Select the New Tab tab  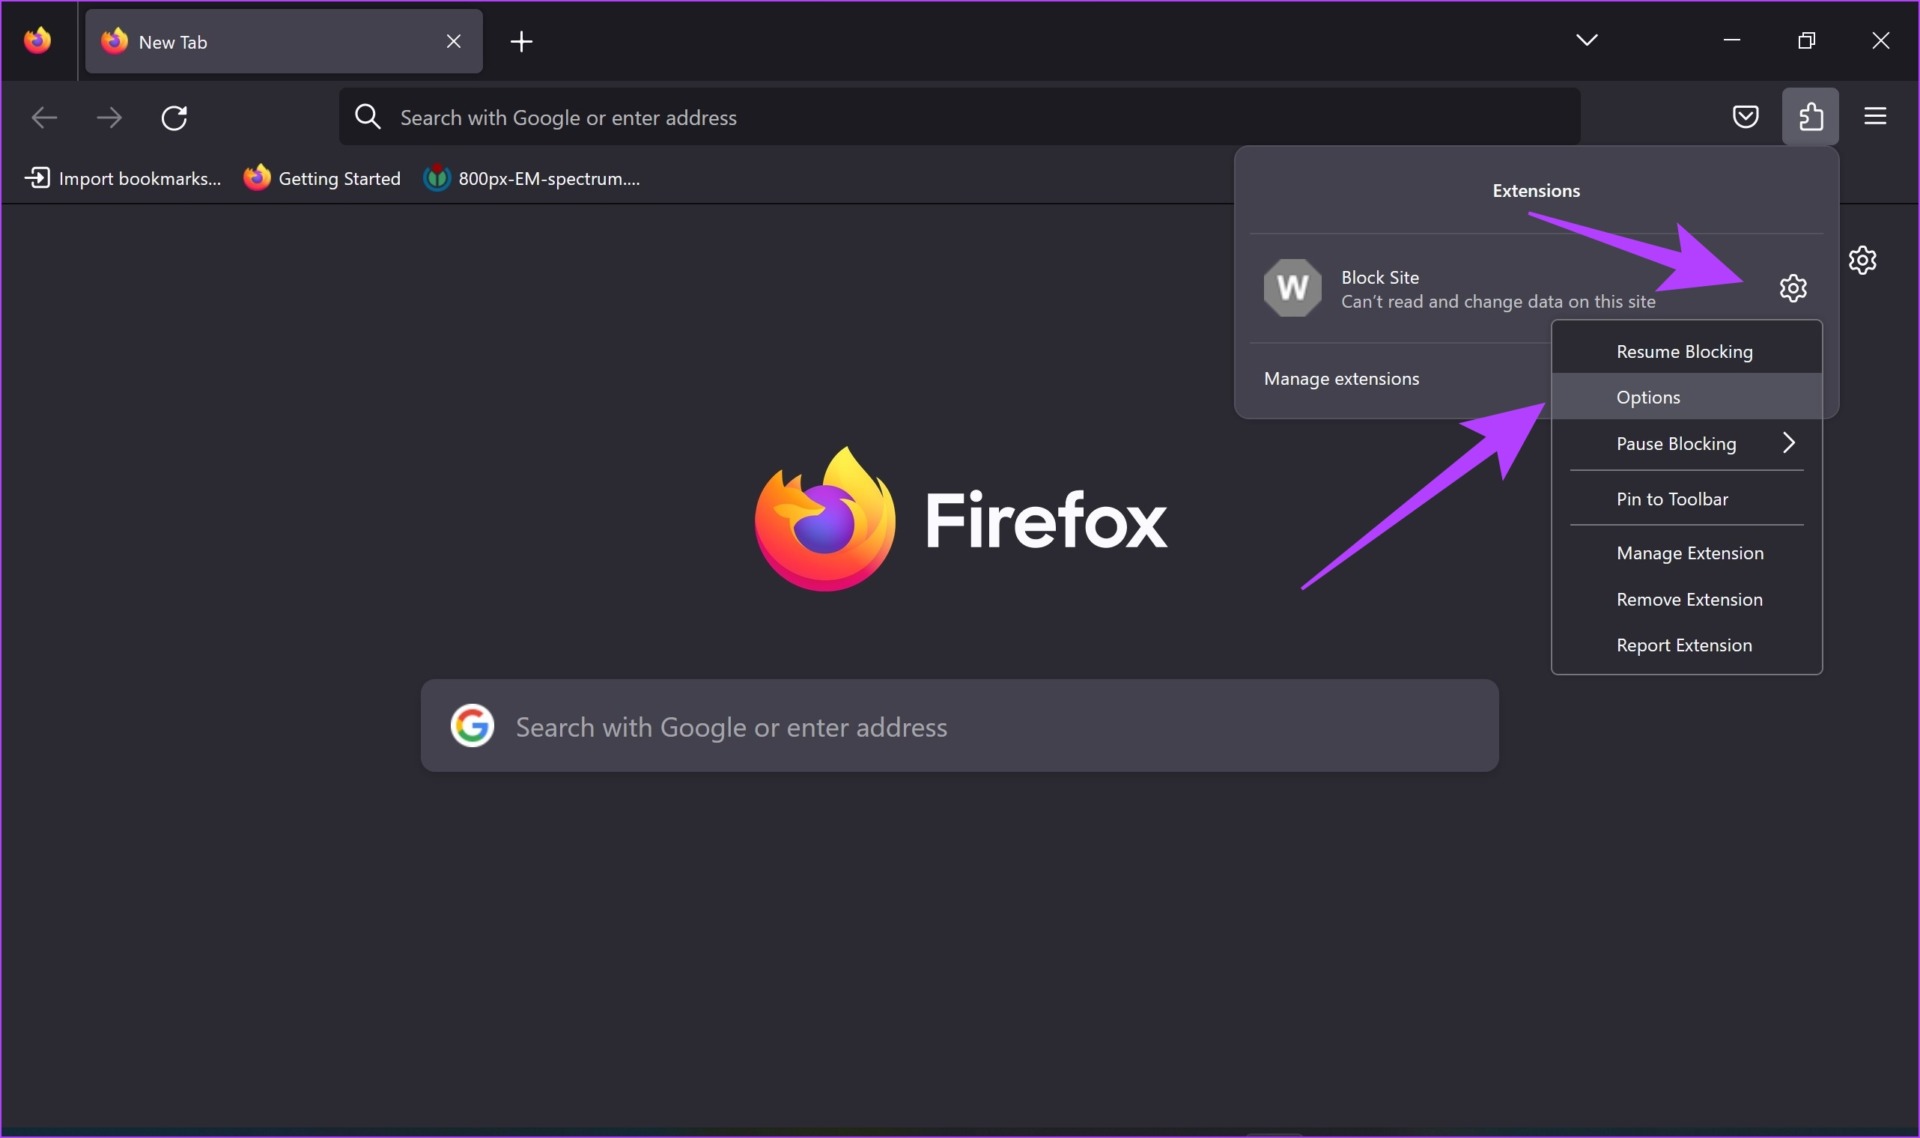tap(283, 41)
